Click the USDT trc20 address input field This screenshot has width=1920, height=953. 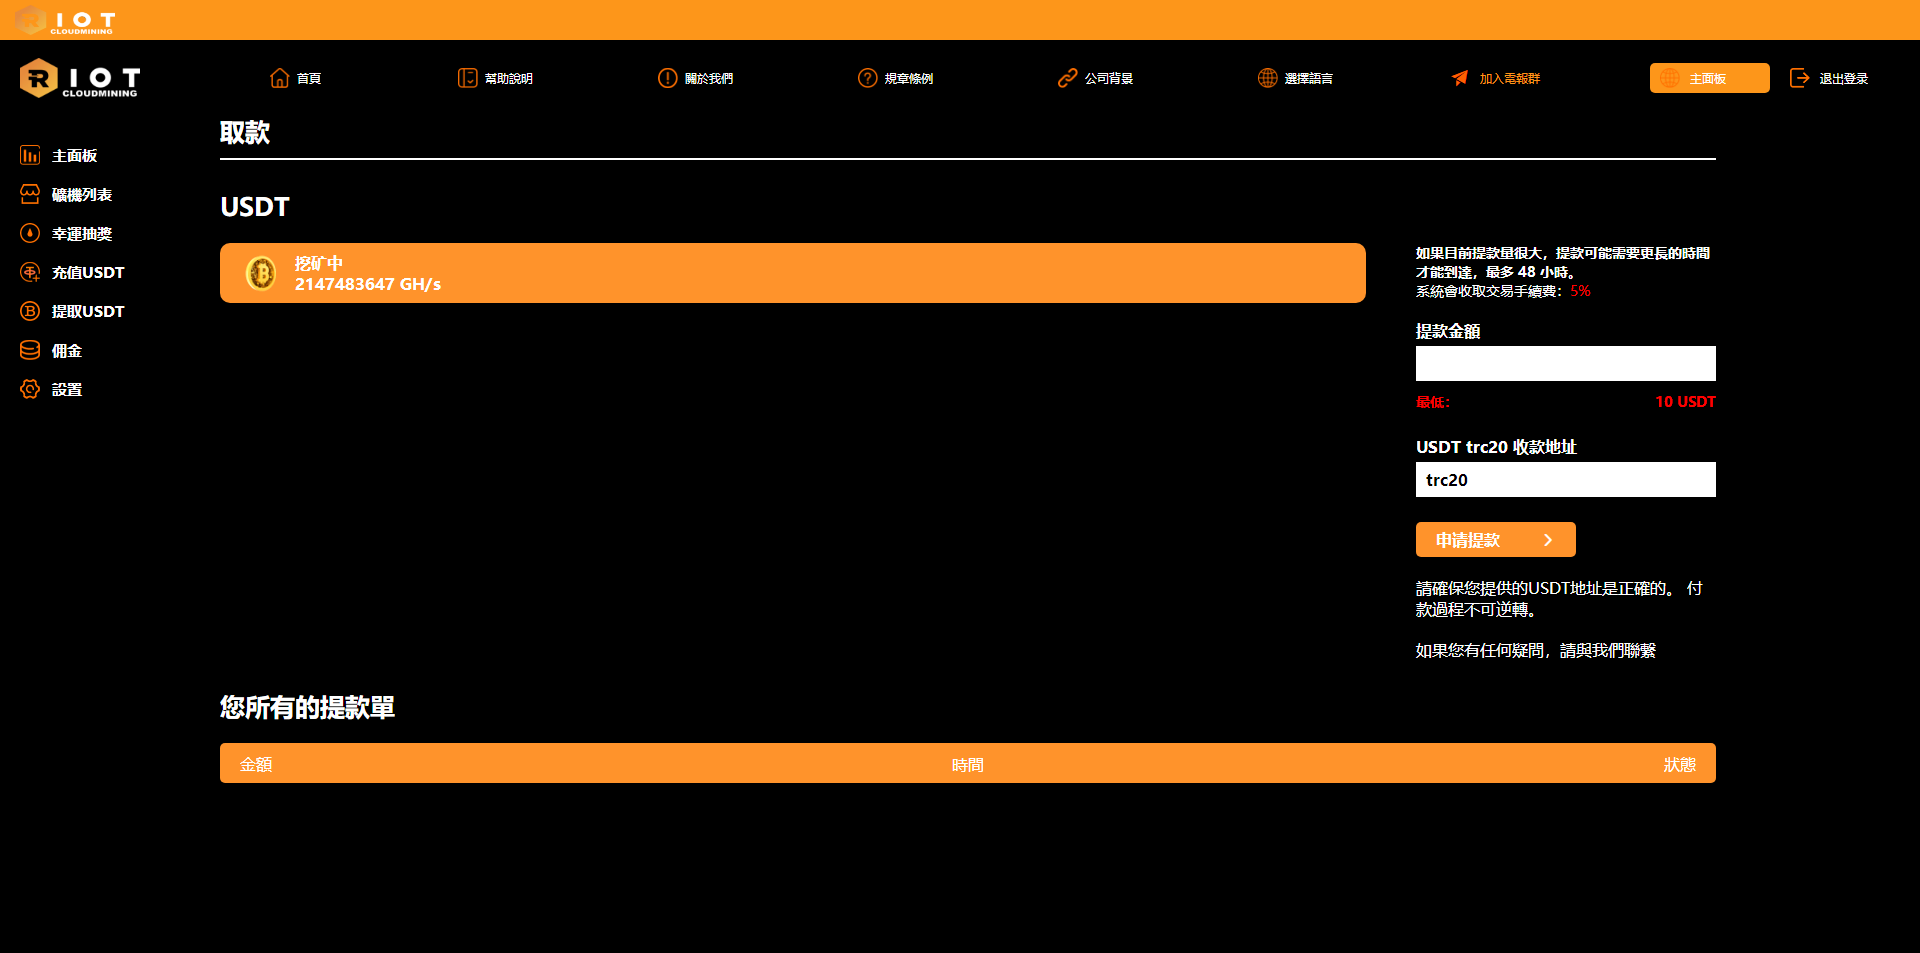click(x=1566, y=479)
